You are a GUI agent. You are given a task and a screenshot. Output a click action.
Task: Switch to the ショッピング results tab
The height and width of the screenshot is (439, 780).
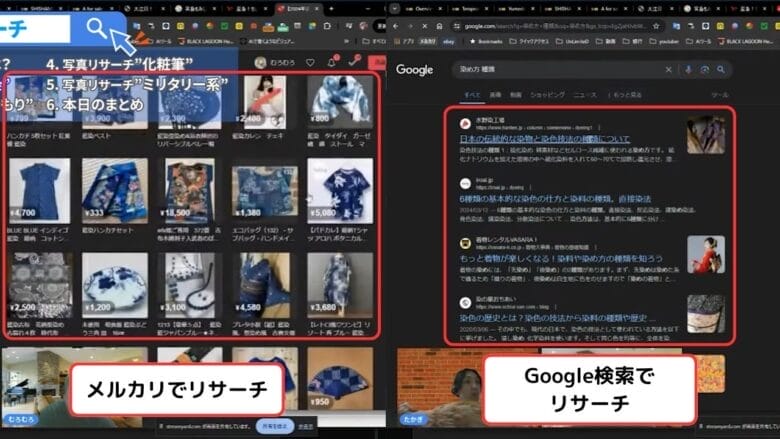547,94
